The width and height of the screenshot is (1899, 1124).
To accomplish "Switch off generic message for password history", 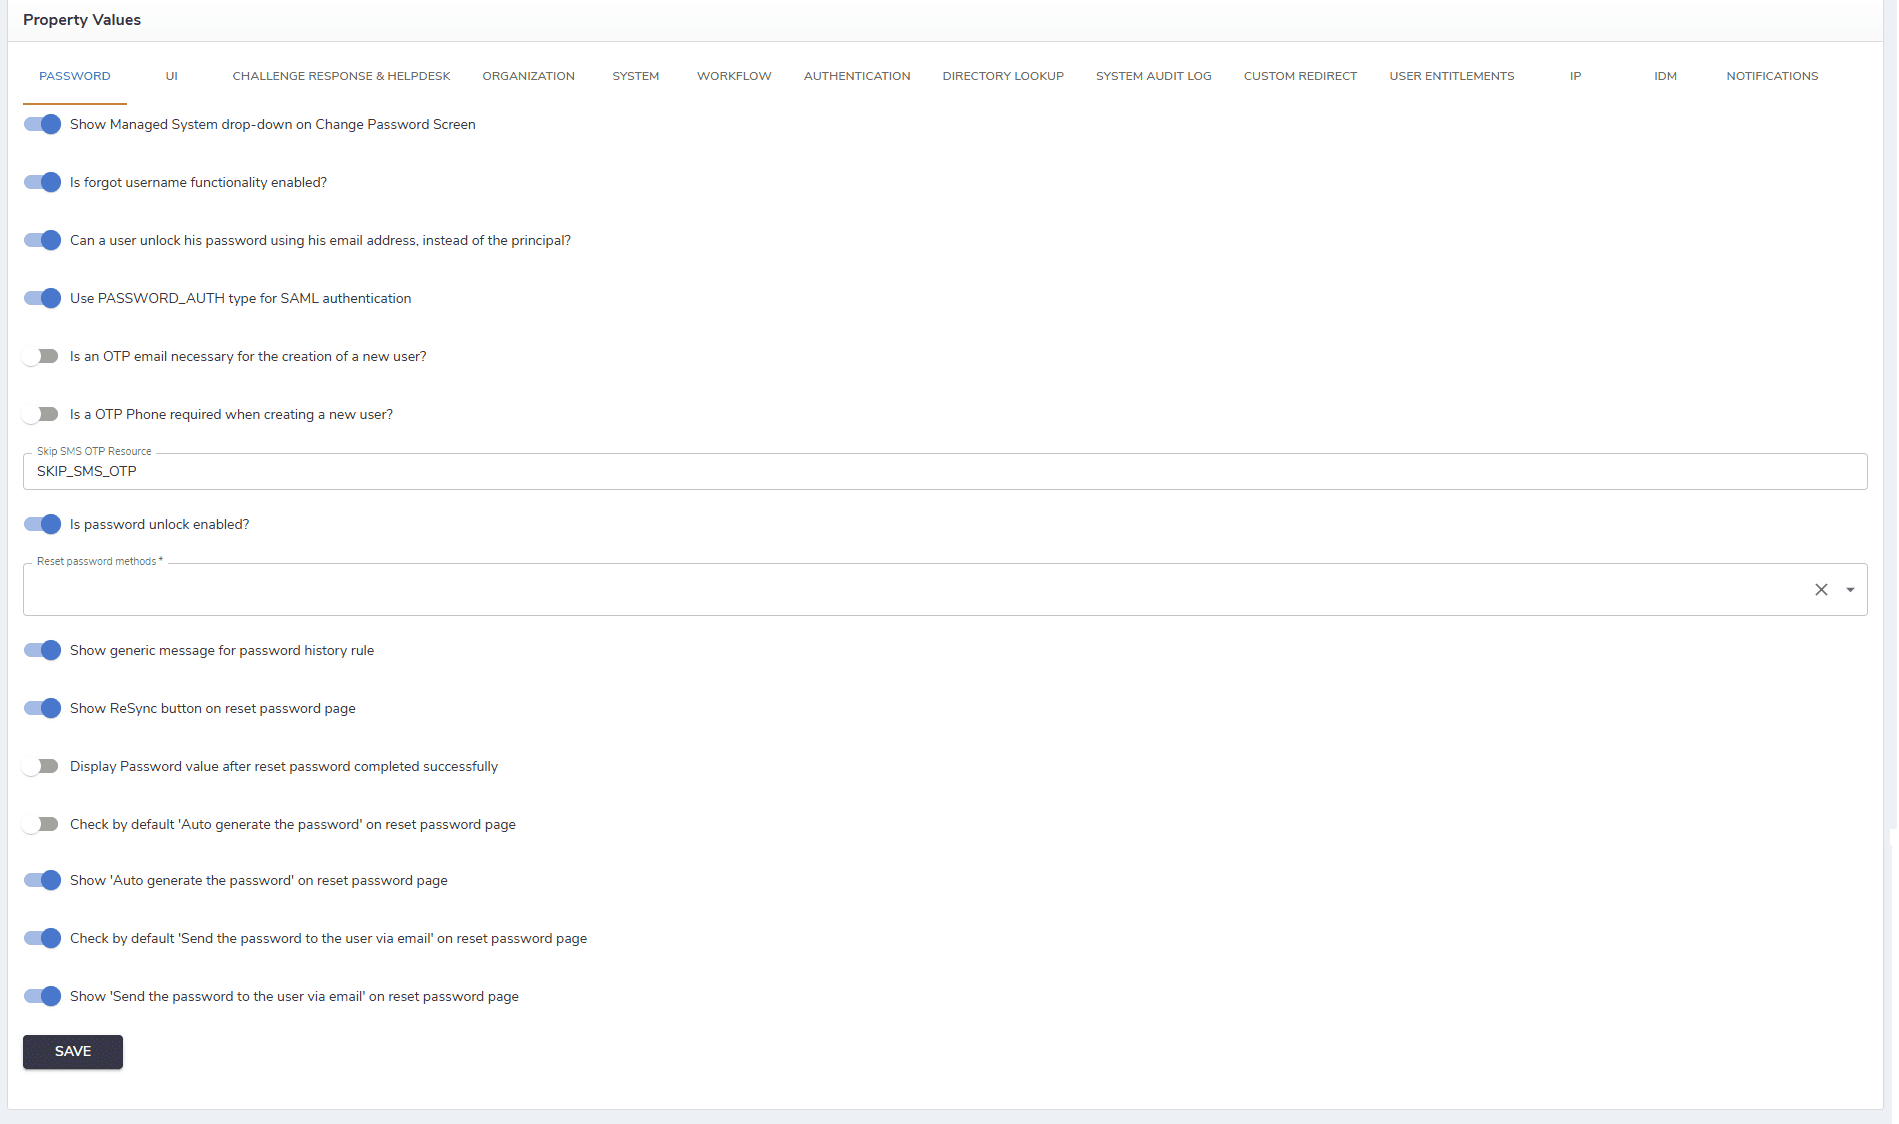I will point(42,651).
